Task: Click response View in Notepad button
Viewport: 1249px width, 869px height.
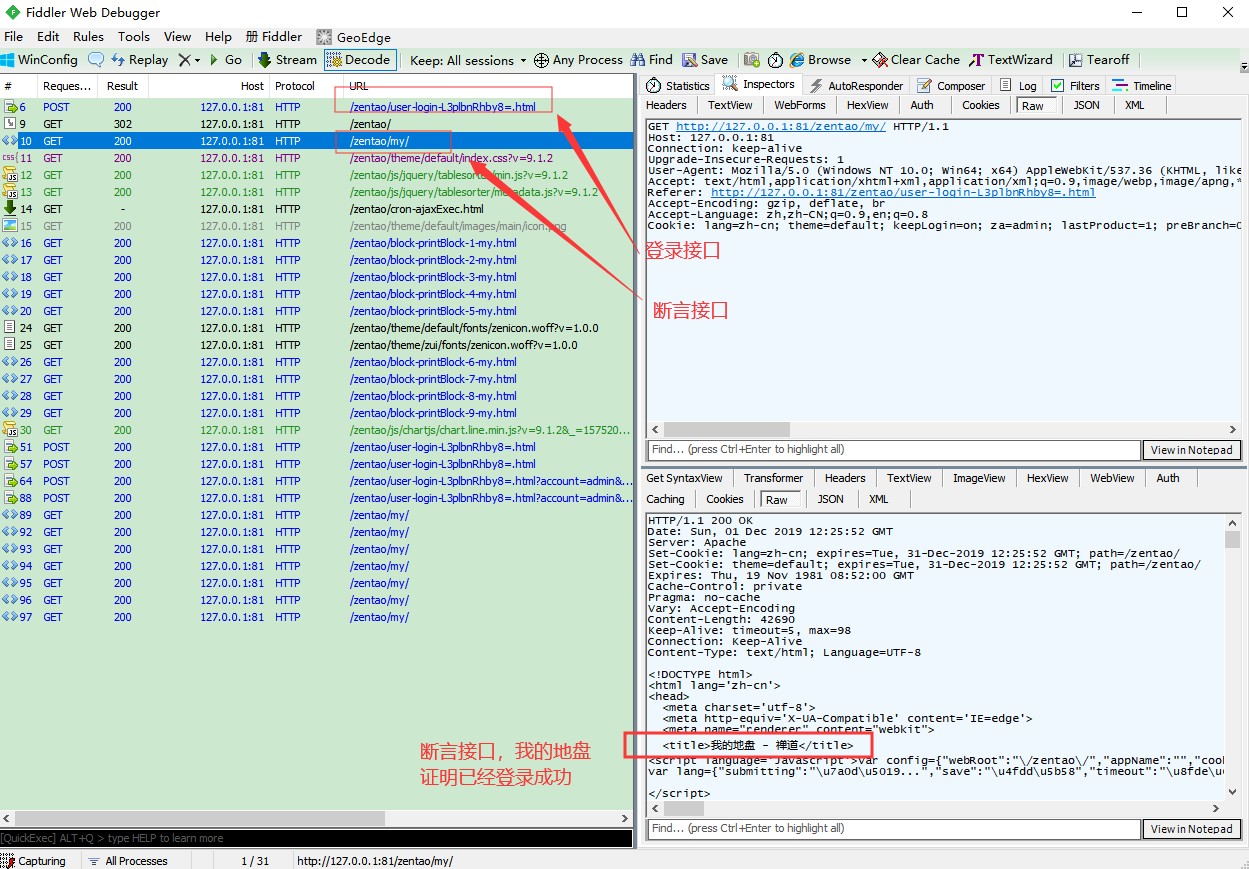Action: [x=1191, y=829]
